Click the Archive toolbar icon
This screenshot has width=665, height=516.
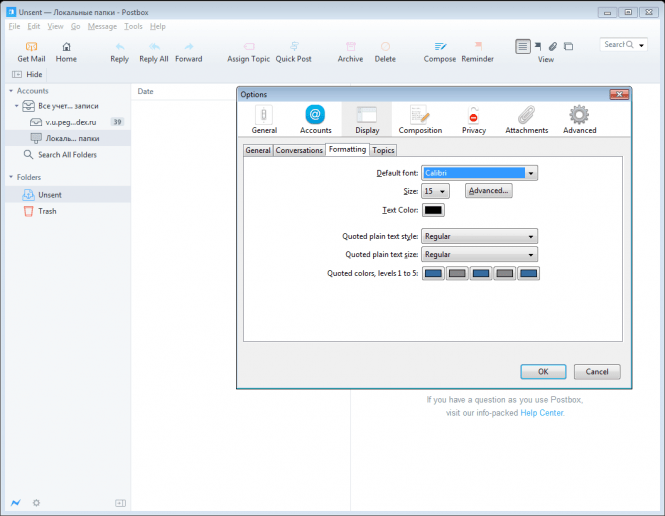pos(350,46)
